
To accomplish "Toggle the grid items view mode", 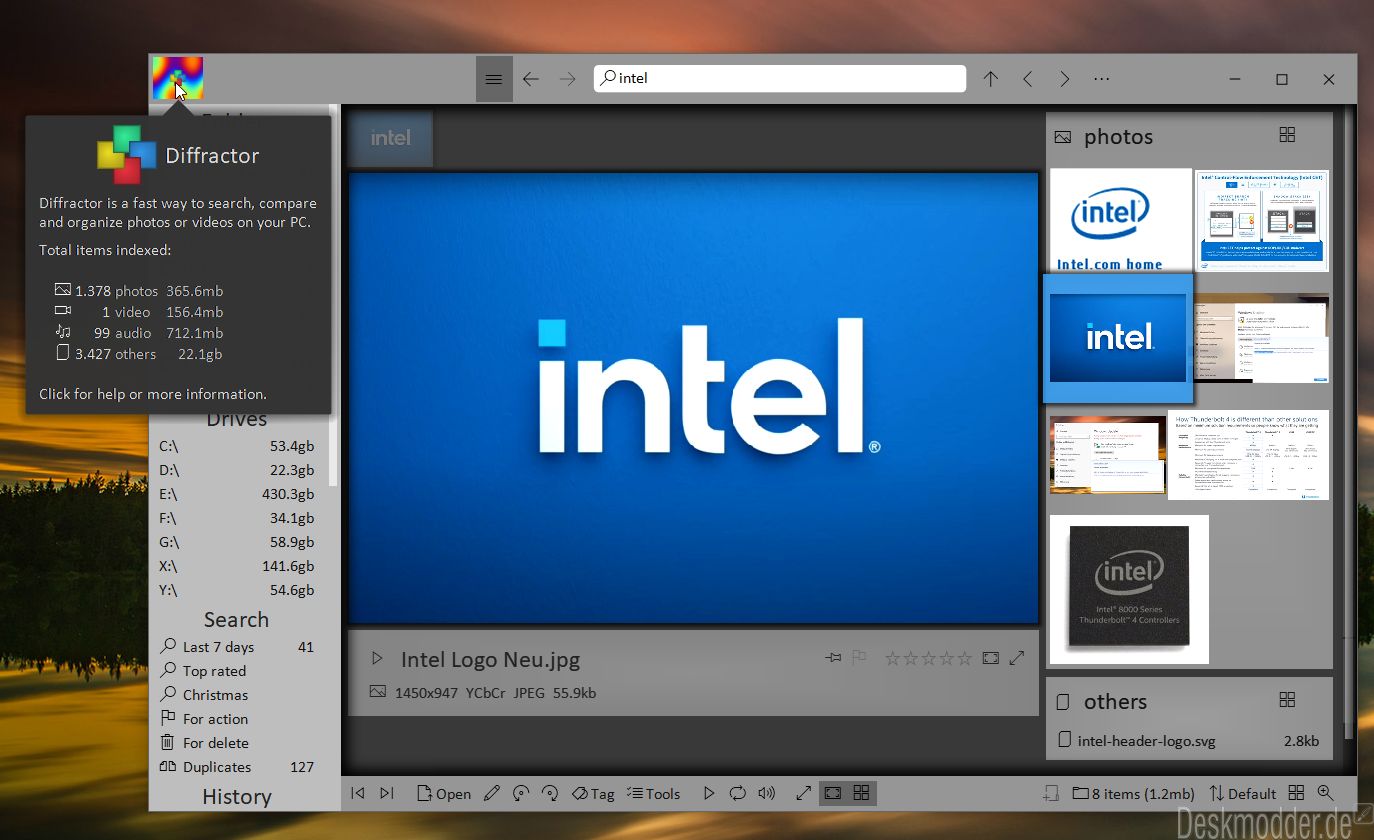I will (x=861, y=793).
